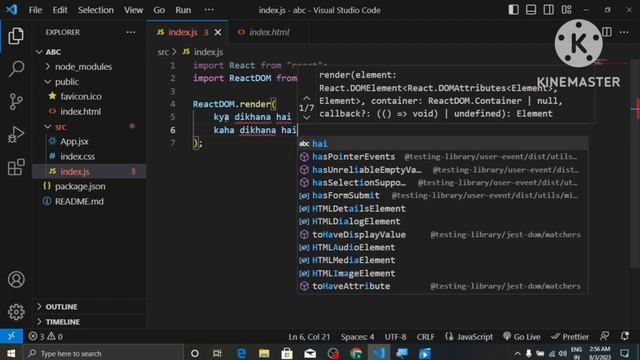This screenshot has height=360, width=640.
Task: Click the Spaces: 4 indentation setting
Action: click(x=357, y=336)
